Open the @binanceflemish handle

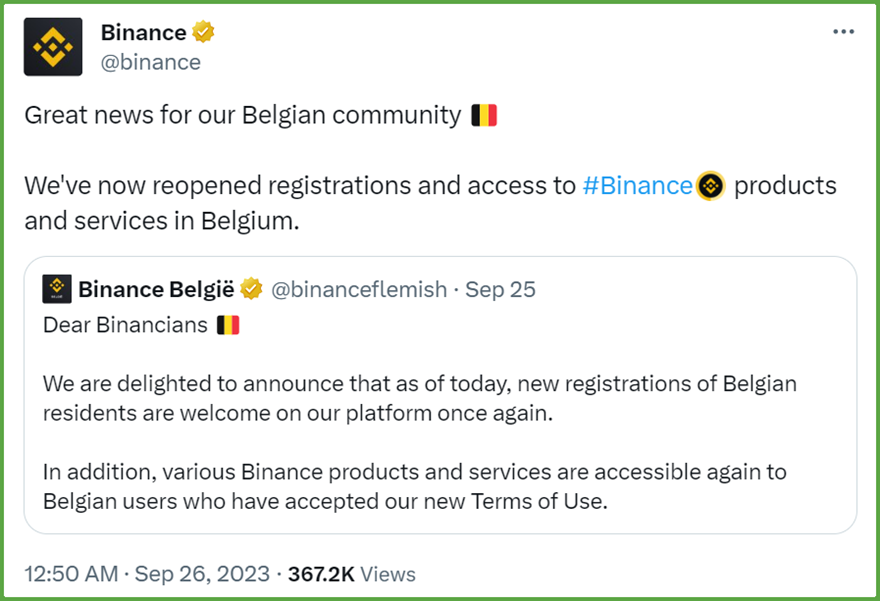(x=359, y=290)
